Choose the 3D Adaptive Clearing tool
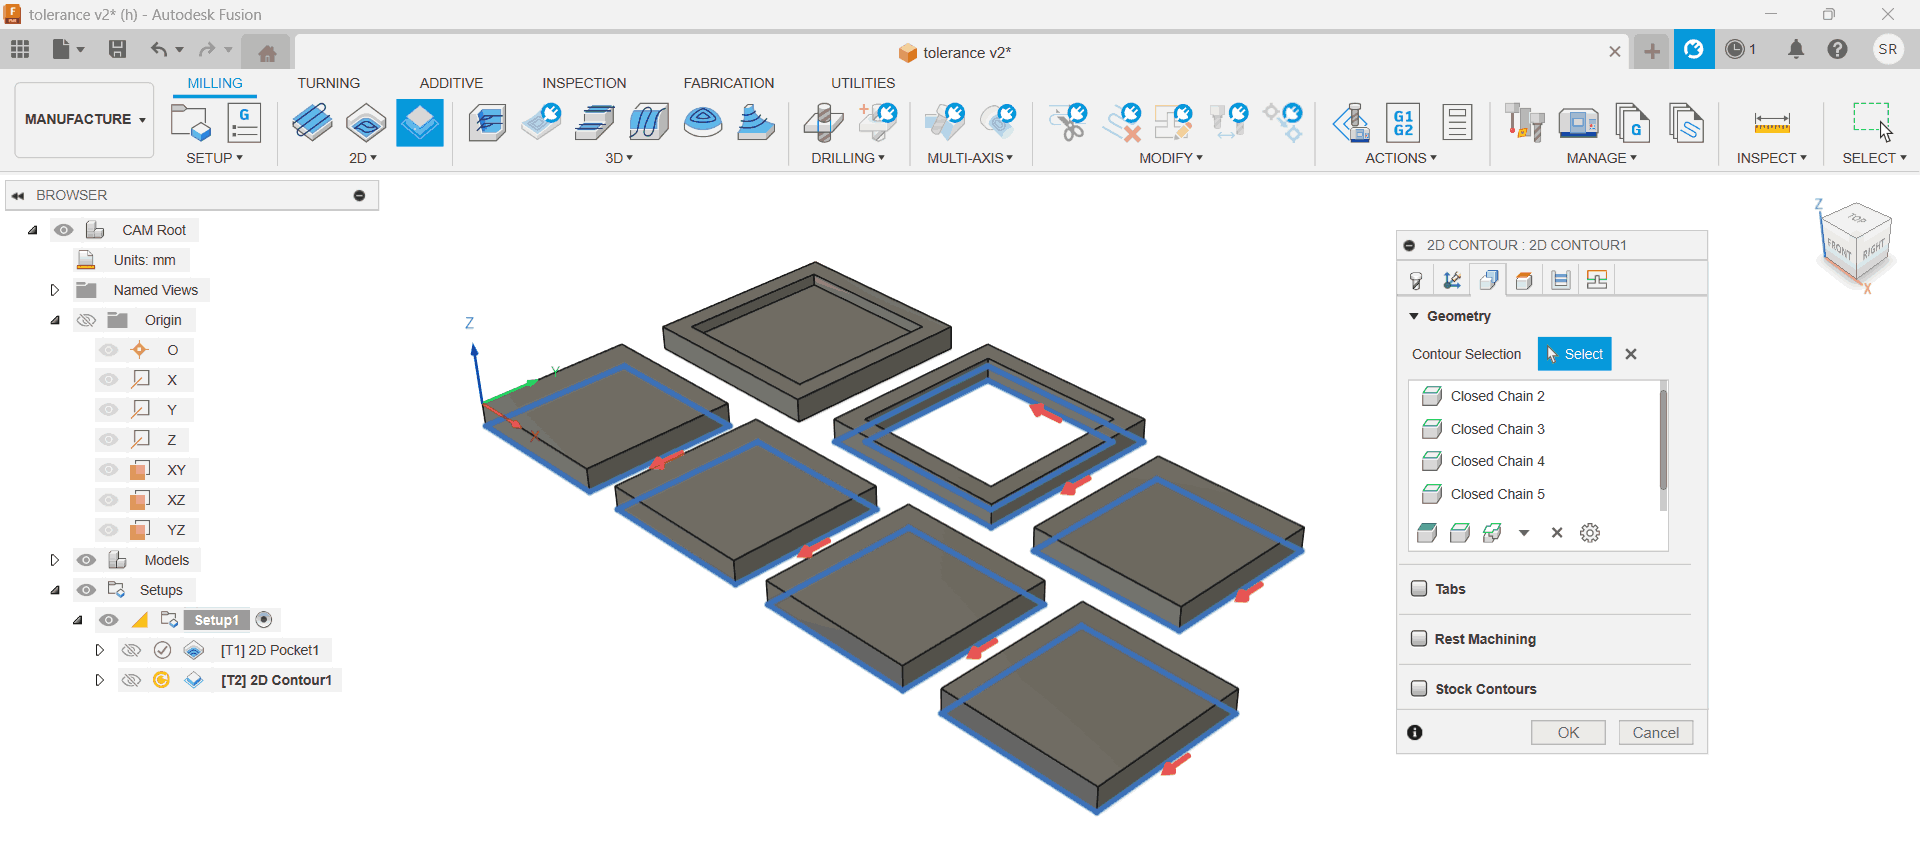Screen dimensions: 1920x868 click(487, 123)
